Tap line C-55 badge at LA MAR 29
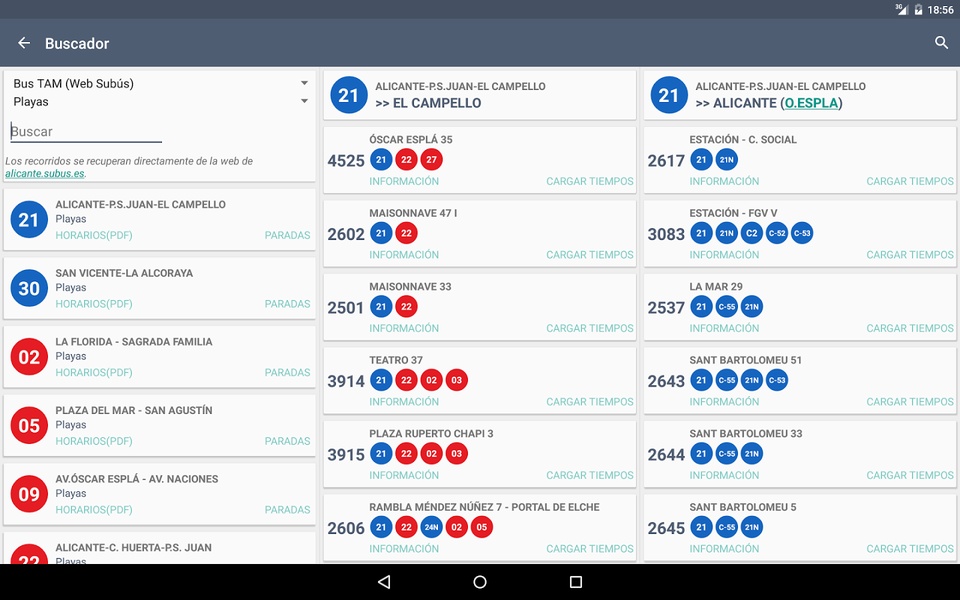Image resolution: width=960 pixels, height=600 pixels. 727,307
